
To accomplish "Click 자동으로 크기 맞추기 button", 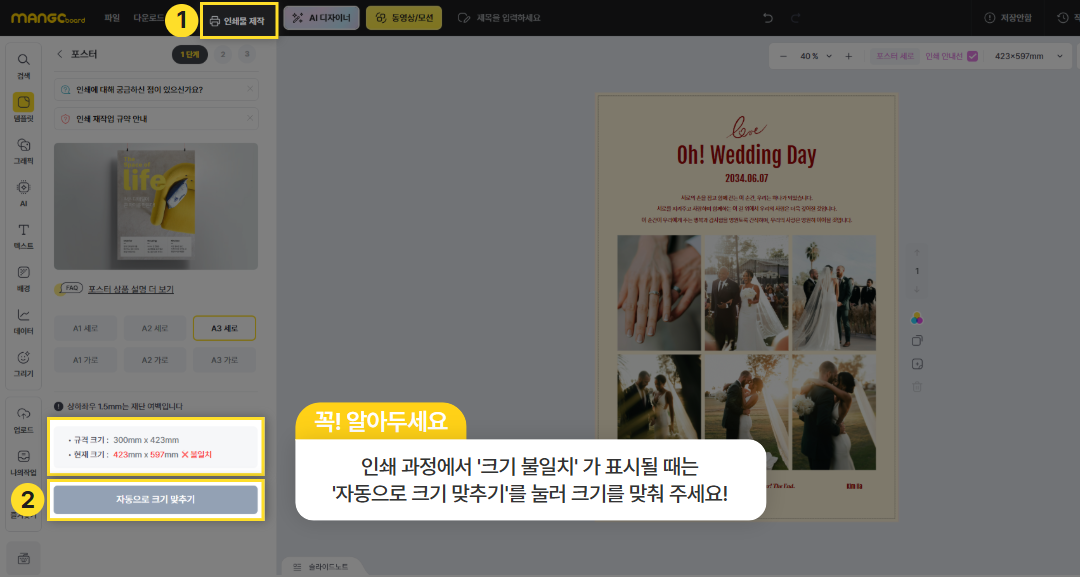I will (x=156, y=500).
